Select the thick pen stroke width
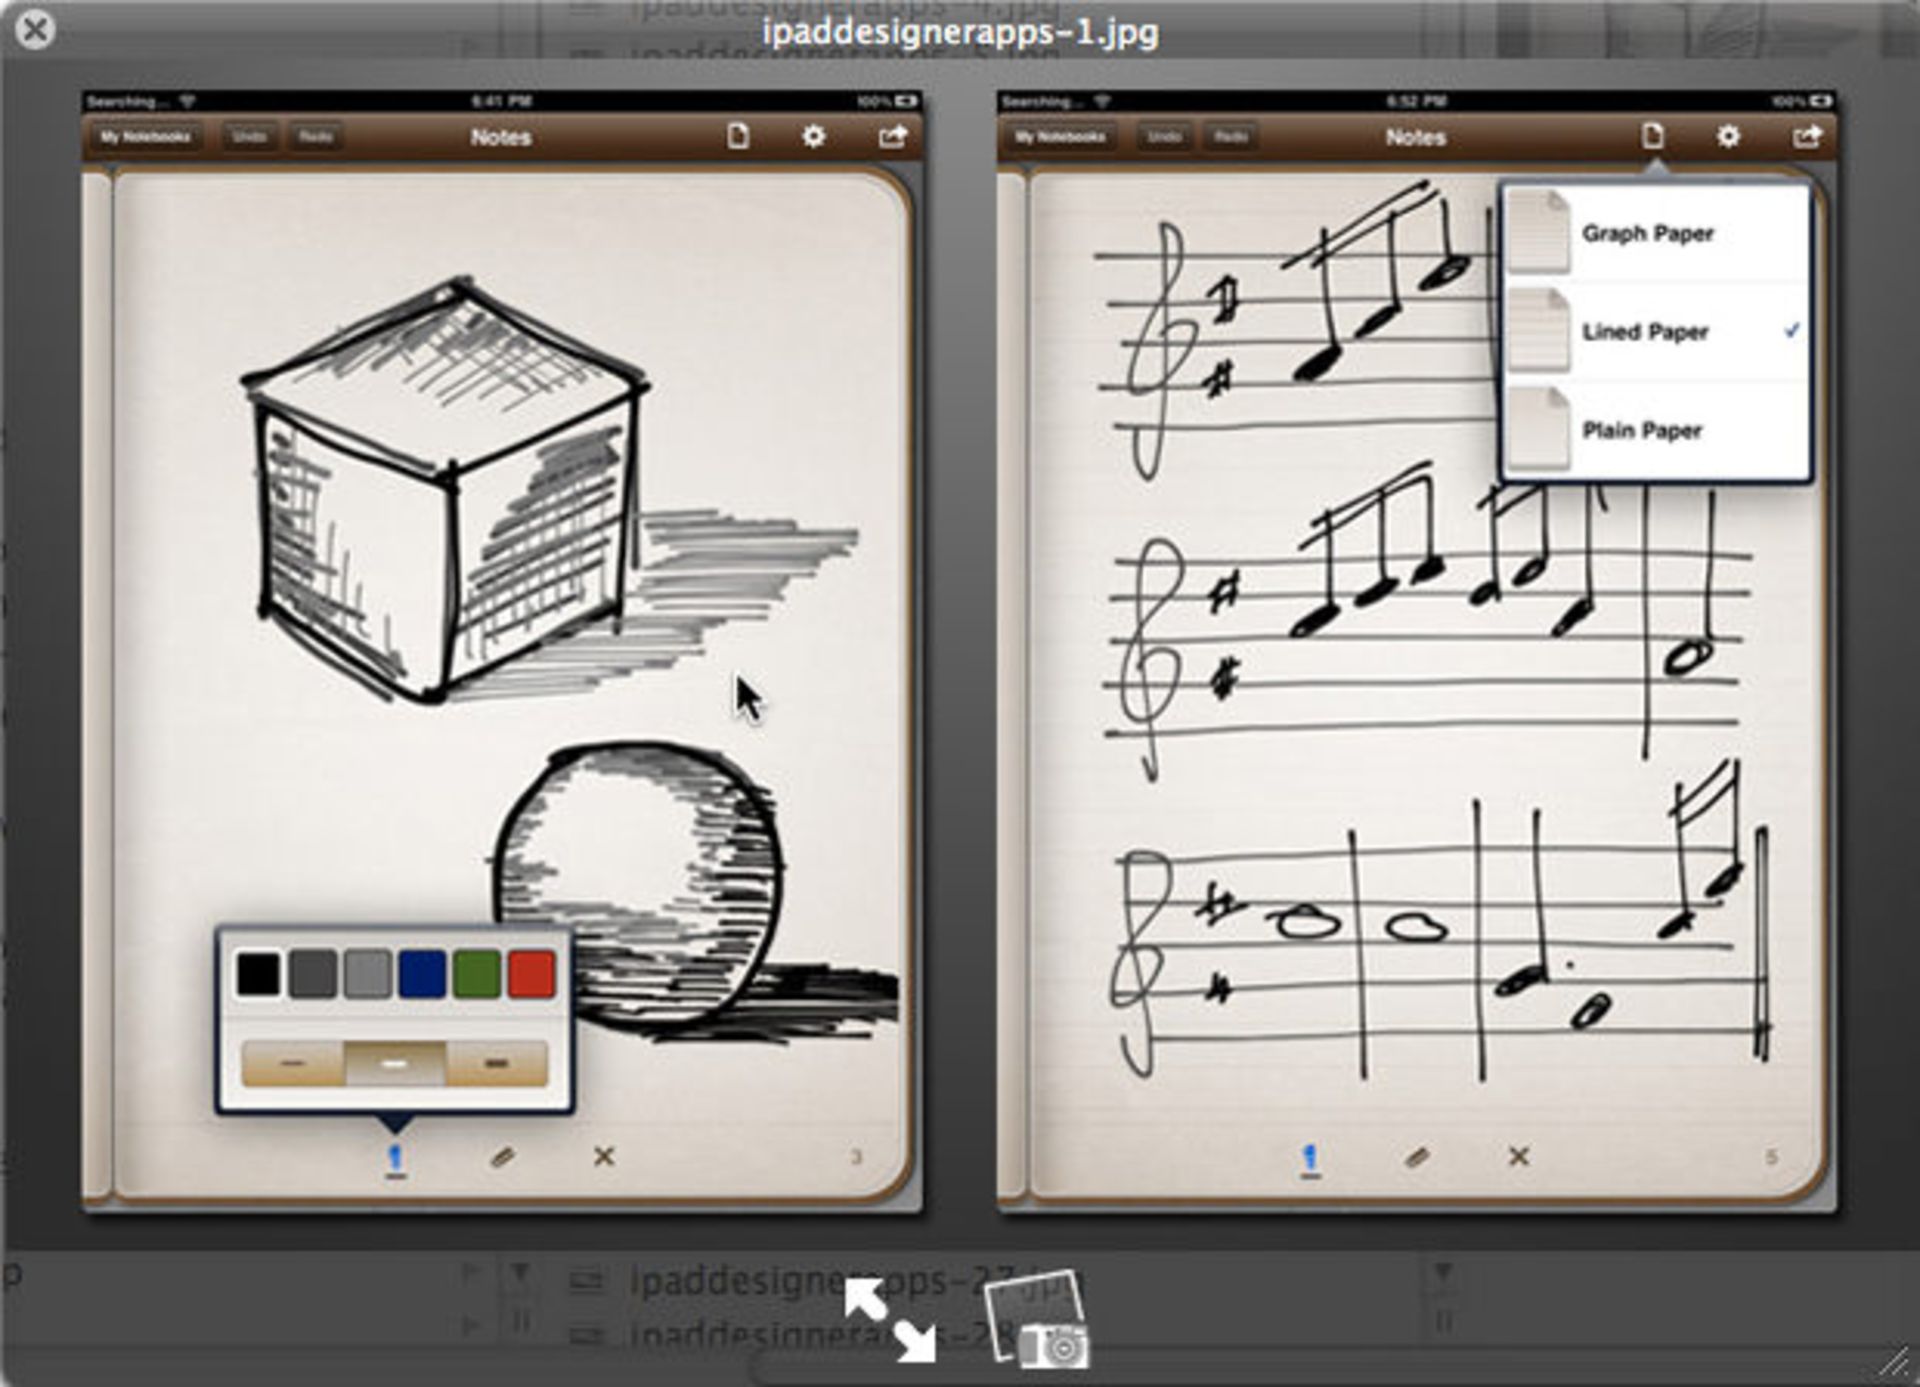Screen dimensions: 1920x1387 (x=497, y=1063)
